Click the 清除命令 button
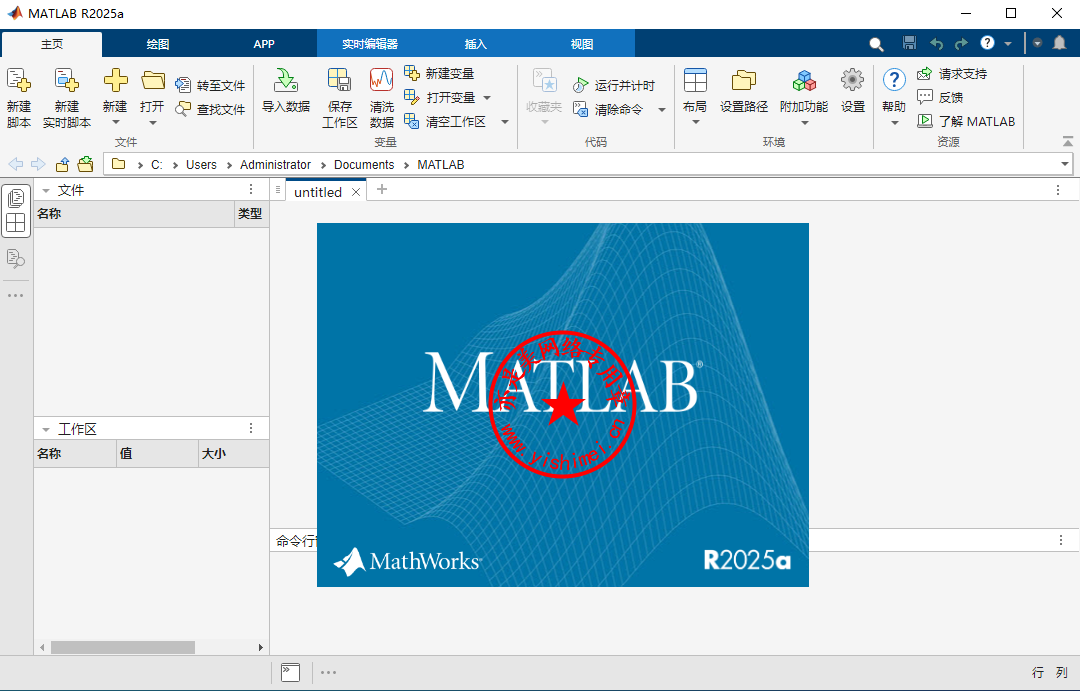Screen dimensions: 1080x691 click(608, 109)
